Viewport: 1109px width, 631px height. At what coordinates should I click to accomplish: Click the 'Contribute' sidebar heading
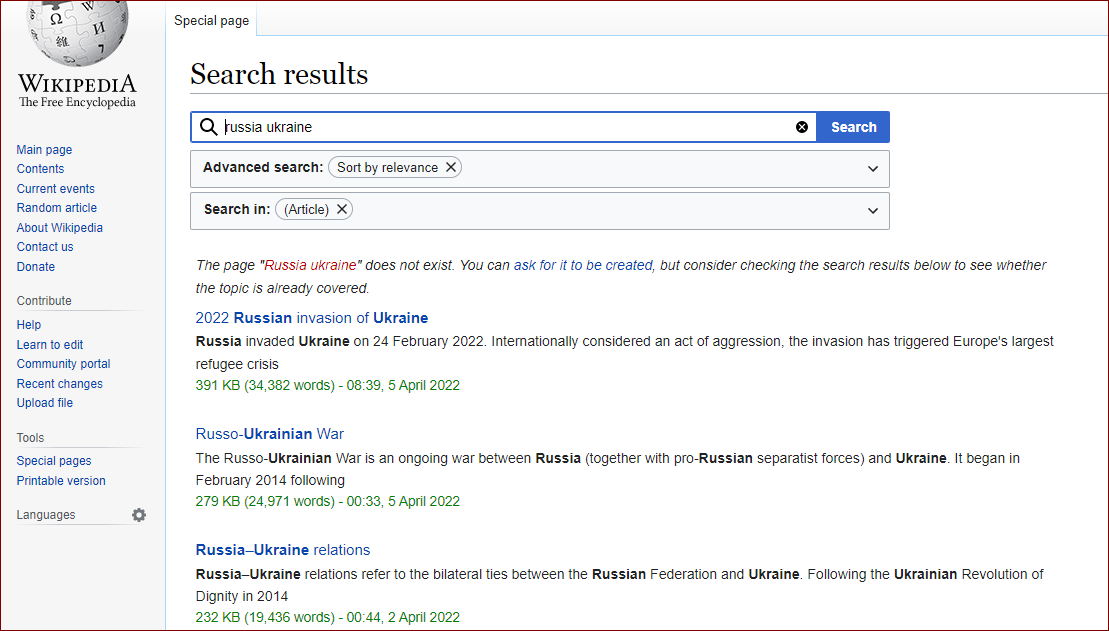coord(44,301)
